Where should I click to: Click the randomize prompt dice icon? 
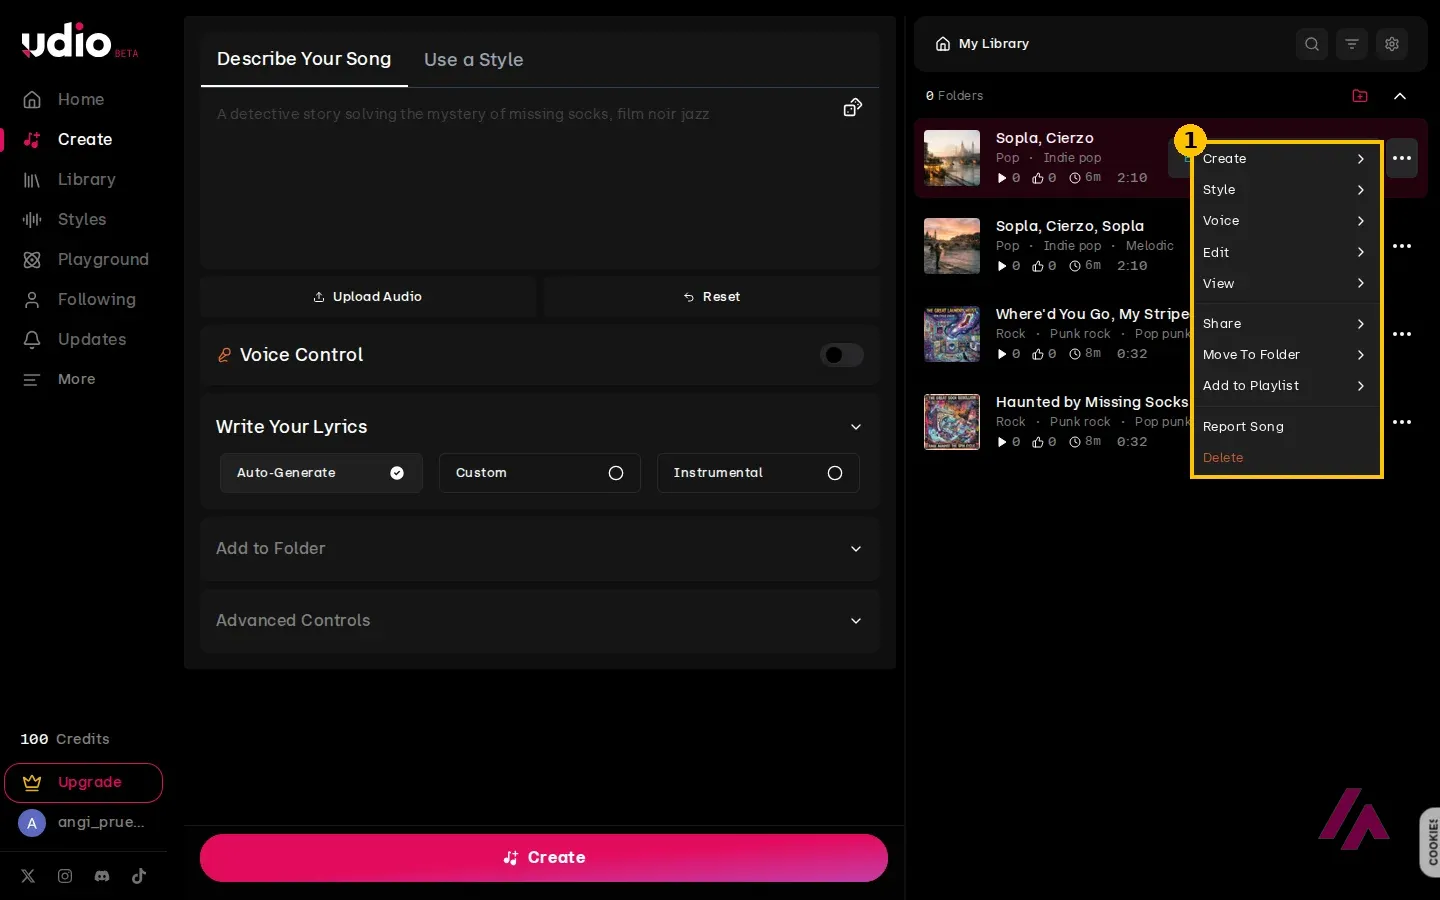(853, 108)
